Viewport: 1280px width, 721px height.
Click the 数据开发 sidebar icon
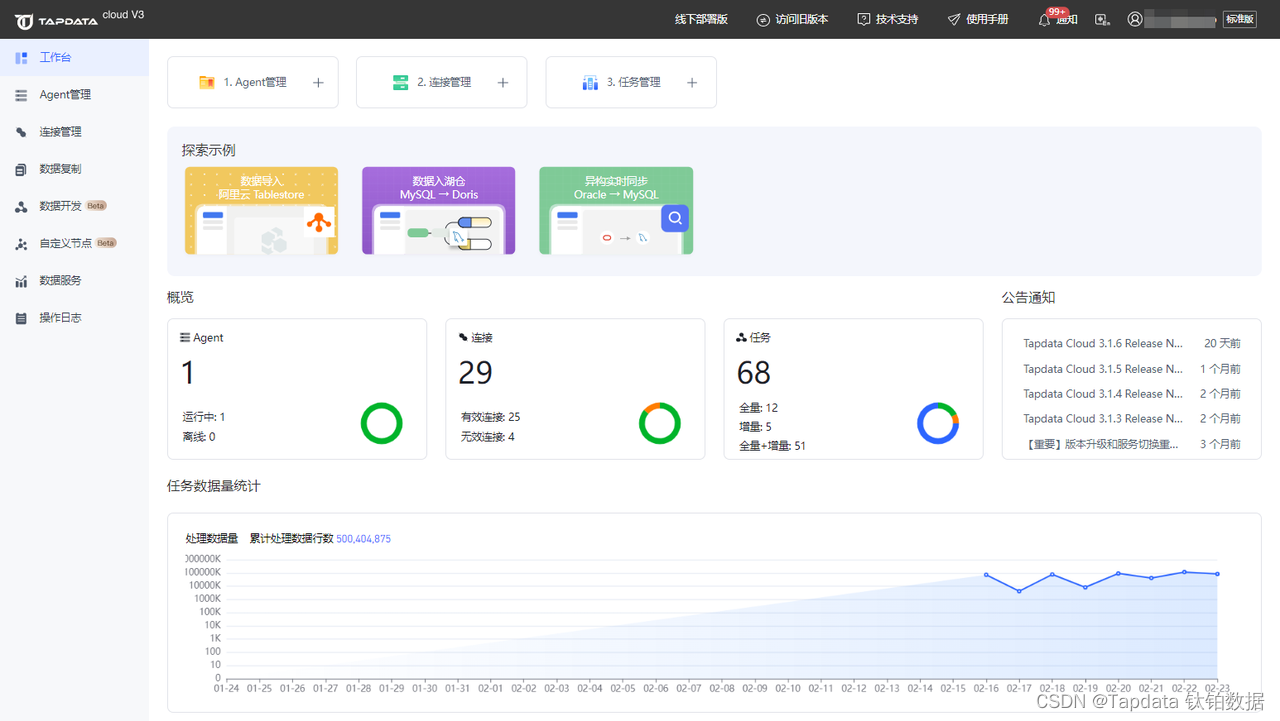[21, 206]
